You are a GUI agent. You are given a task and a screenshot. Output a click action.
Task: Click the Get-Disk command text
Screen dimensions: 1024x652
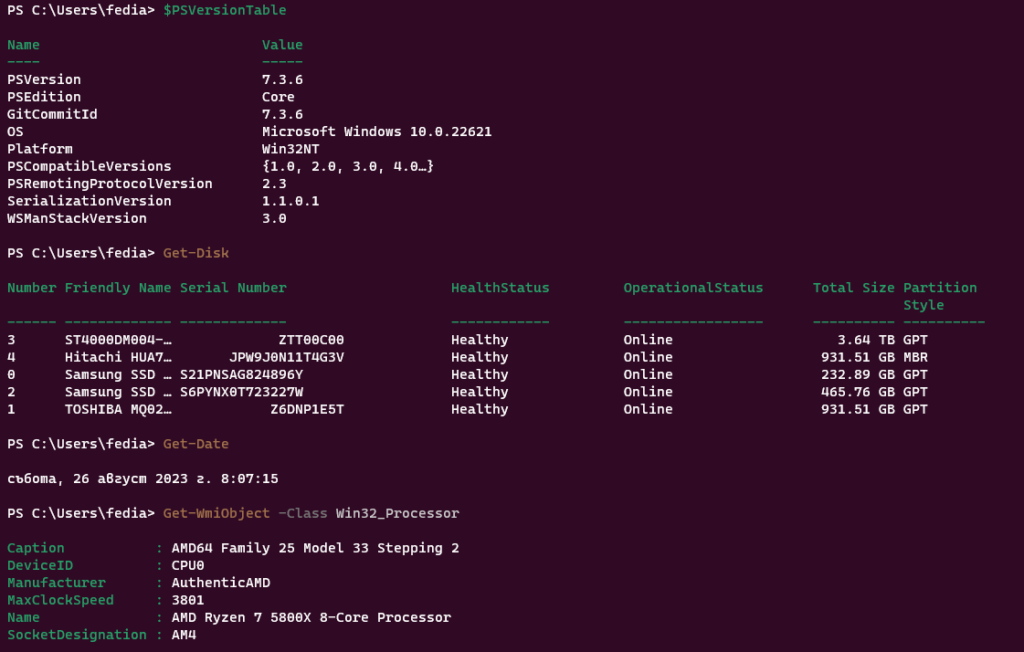pos(196,253)
